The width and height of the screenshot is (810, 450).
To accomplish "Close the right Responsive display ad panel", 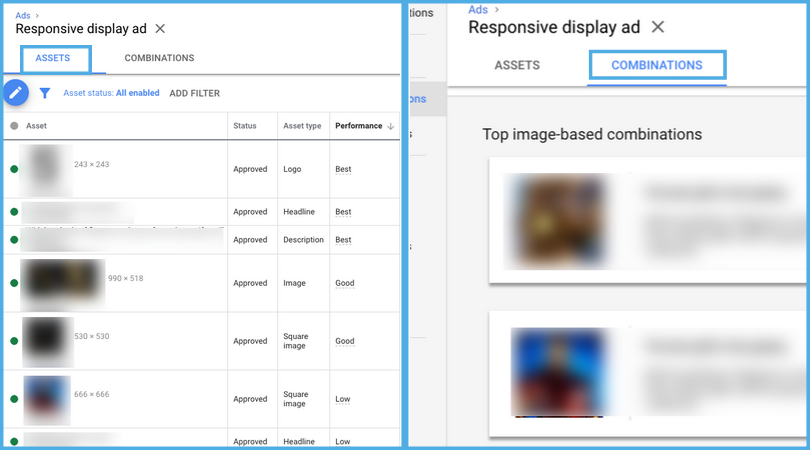I will click(x=657, y=27).
